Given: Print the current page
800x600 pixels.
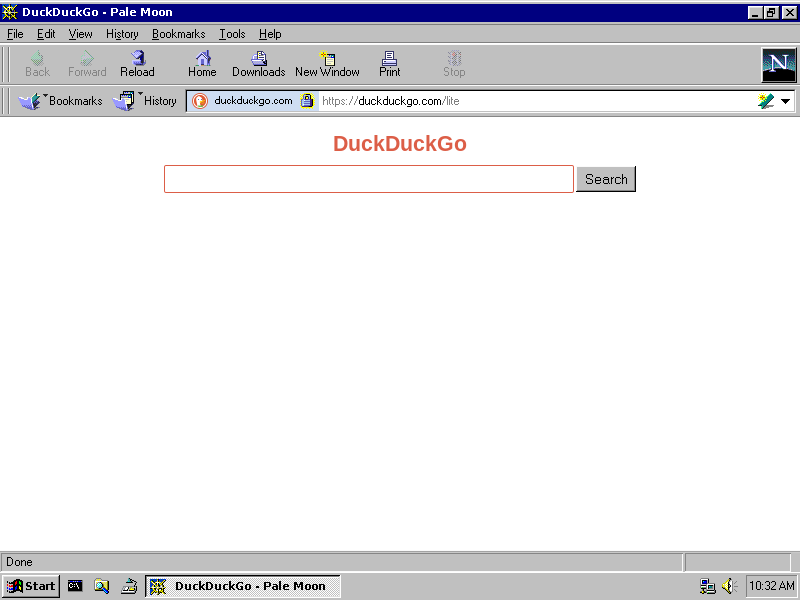Looking at the screenshot, I should point(389,62).
